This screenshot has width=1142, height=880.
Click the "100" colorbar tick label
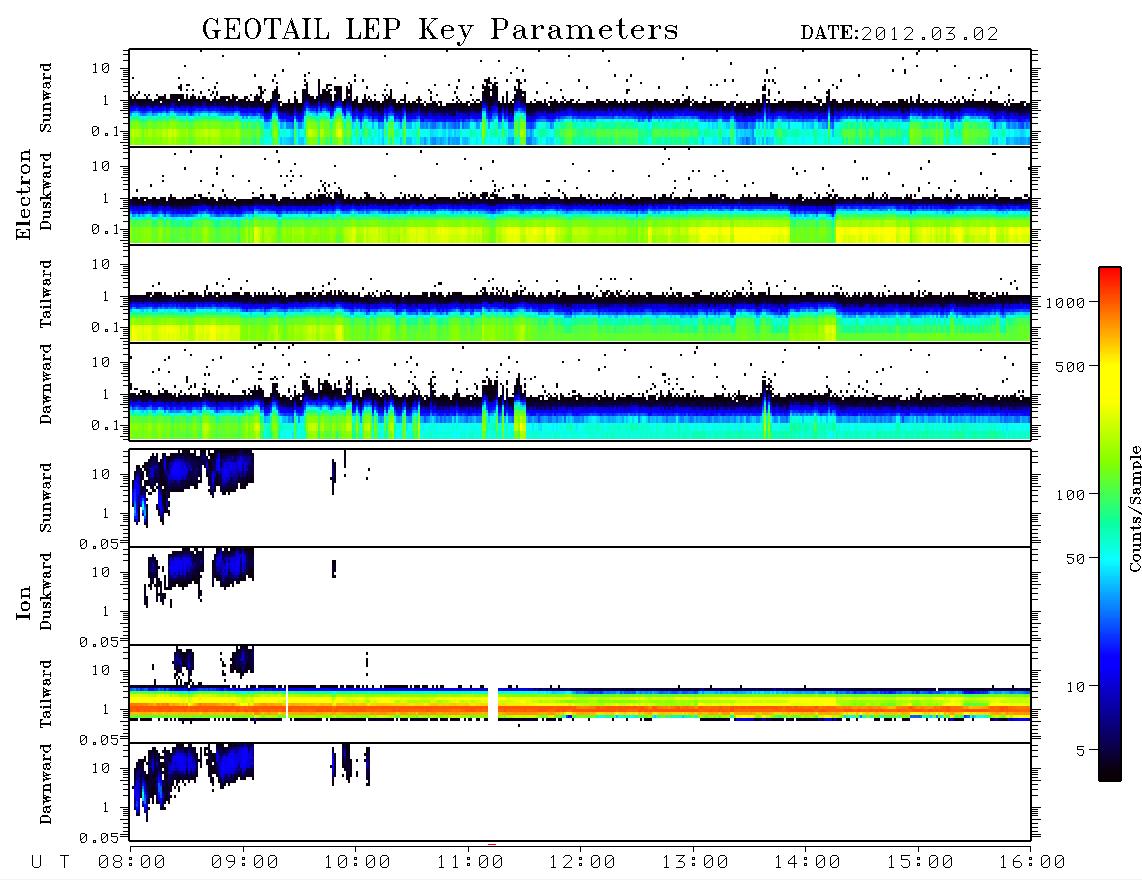(1071, 495)
